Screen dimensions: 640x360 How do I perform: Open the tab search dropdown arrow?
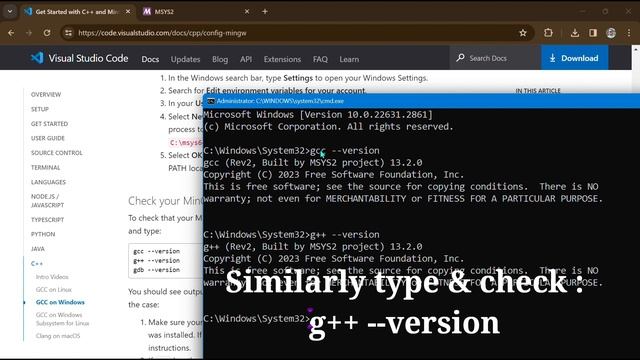click(10, 11)
